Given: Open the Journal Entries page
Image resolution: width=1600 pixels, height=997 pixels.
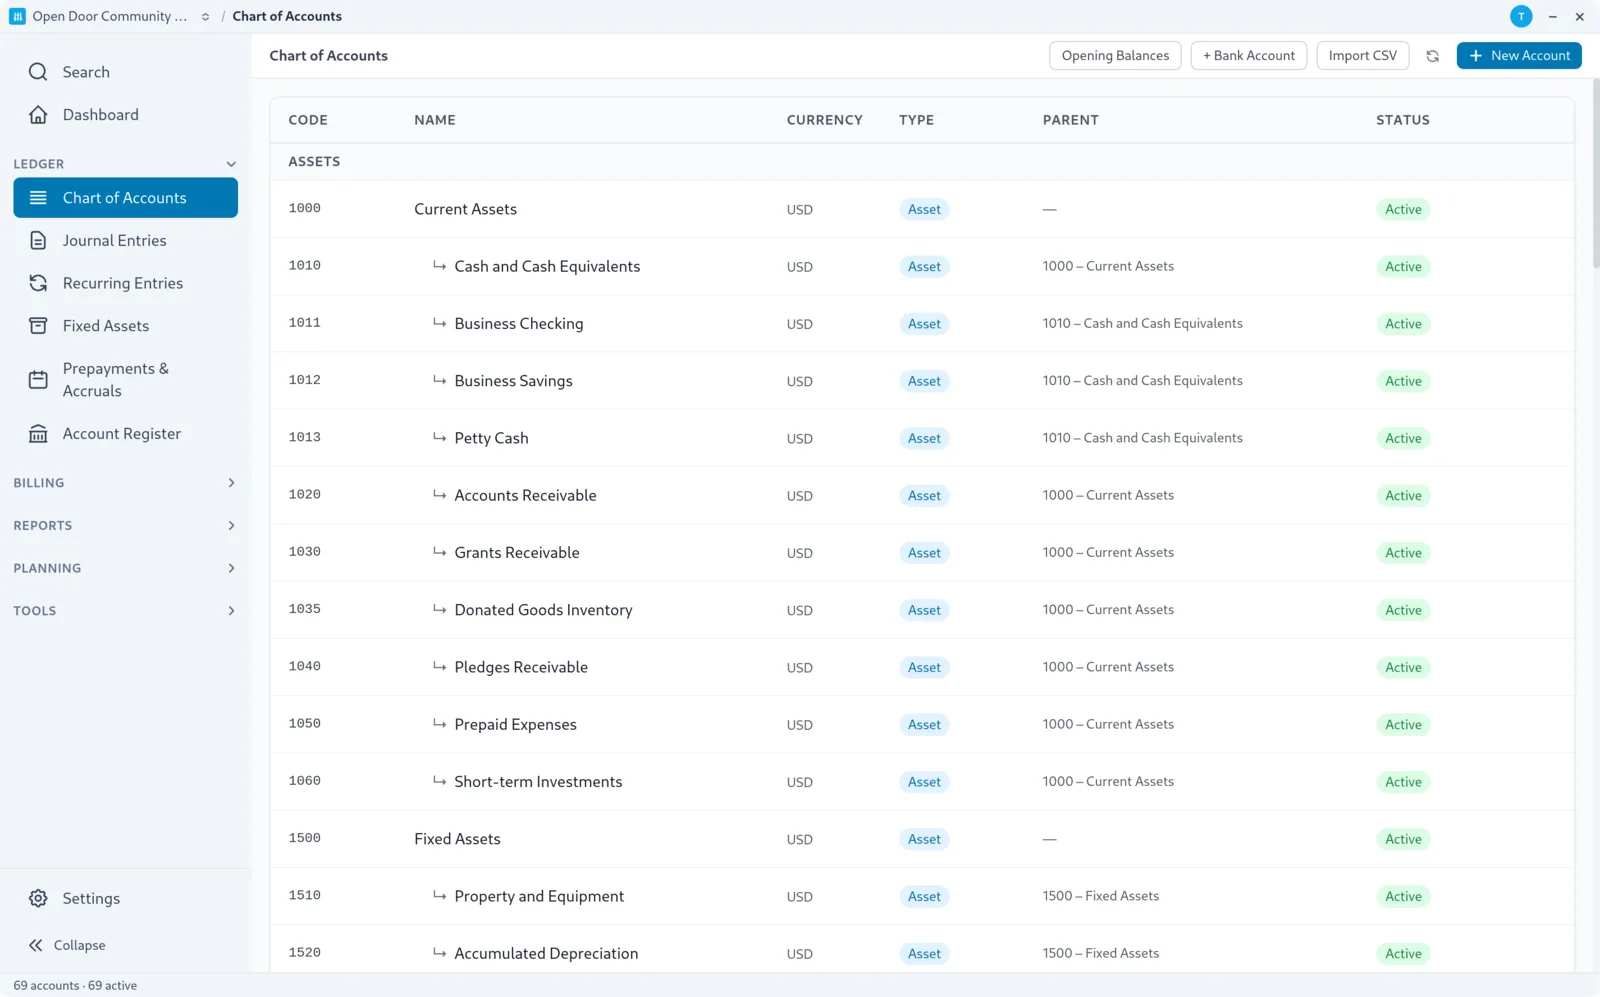Looking at the screenshot, I should coord(125,241).
